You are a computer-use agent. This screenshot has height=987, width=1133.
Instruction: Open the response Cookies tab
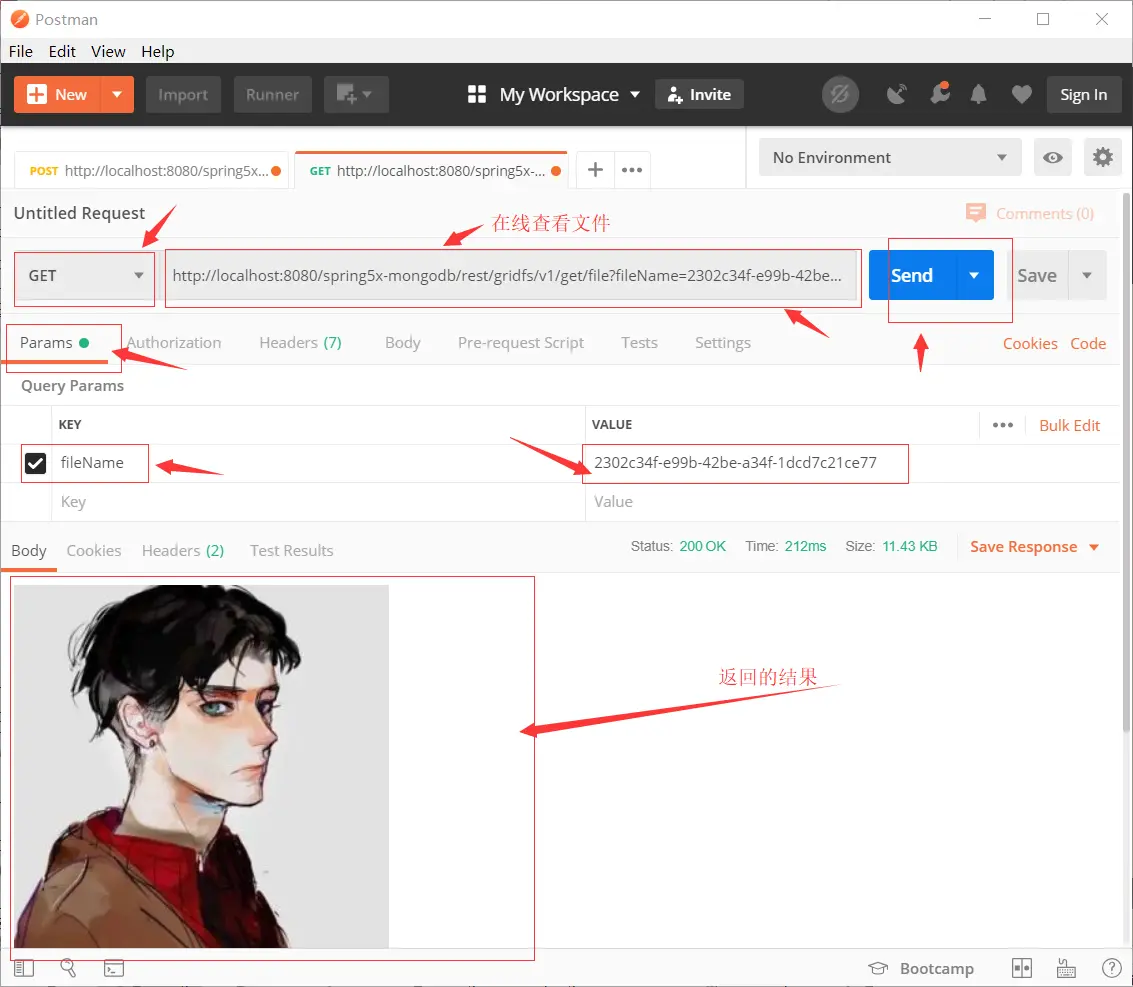coord(94,551)
